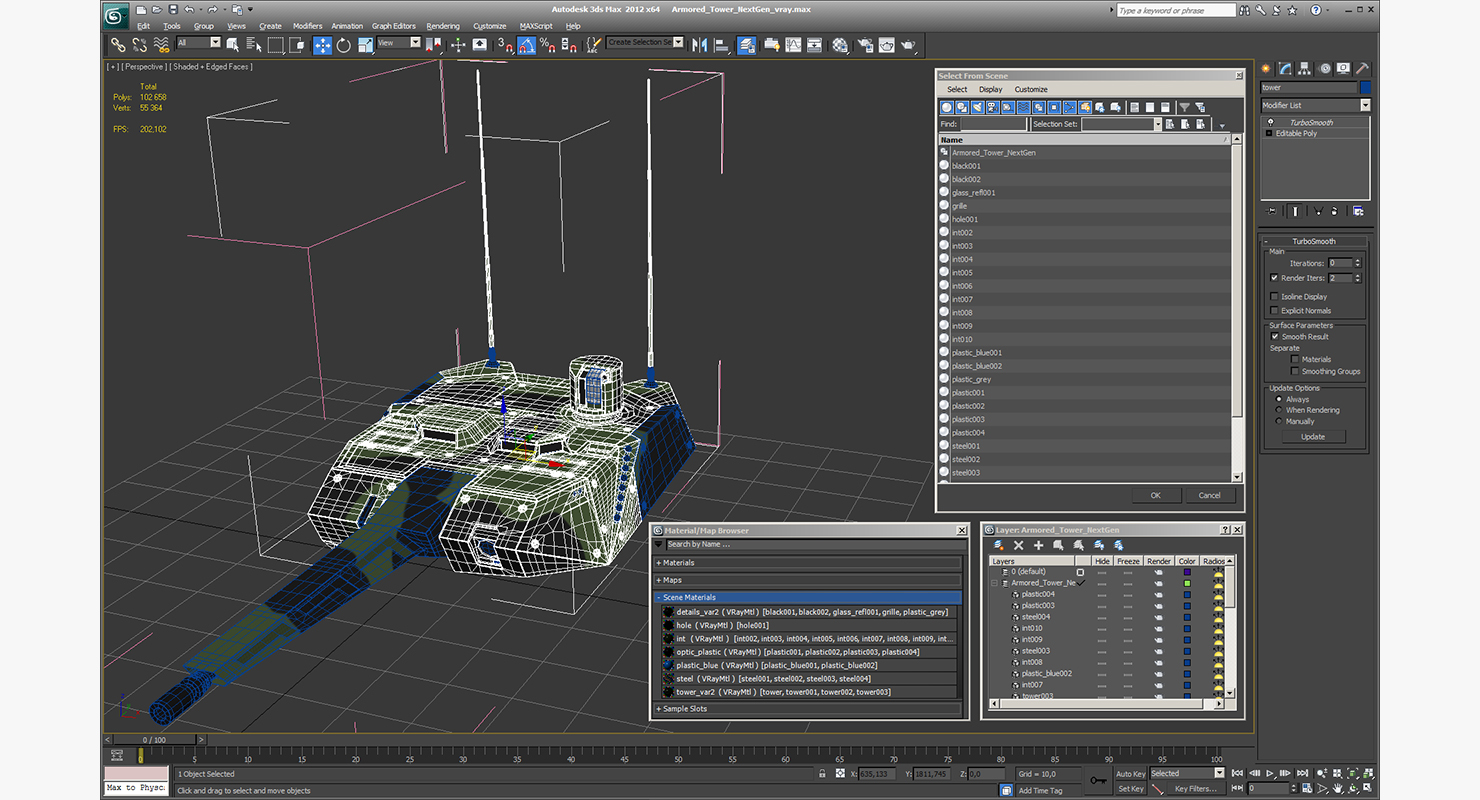
Task: Open the Key Filters button
Action: click(1196, 789)
